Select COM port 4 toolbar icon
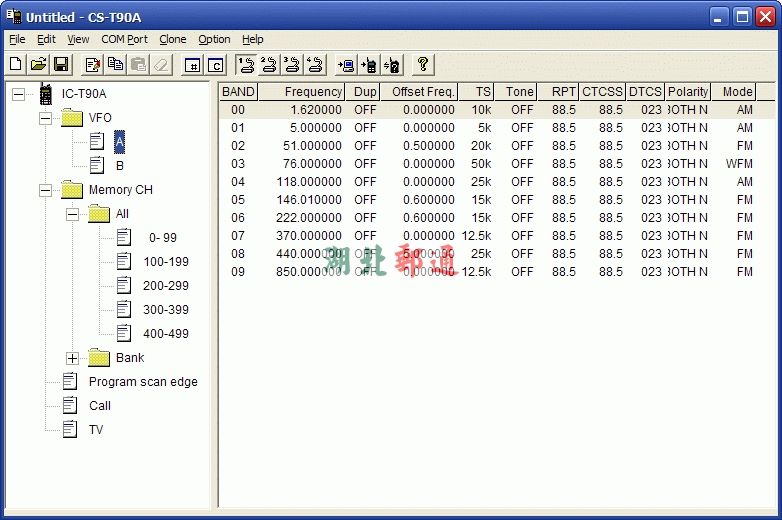The width and height of the screenshot is (782, 520). 315,65
